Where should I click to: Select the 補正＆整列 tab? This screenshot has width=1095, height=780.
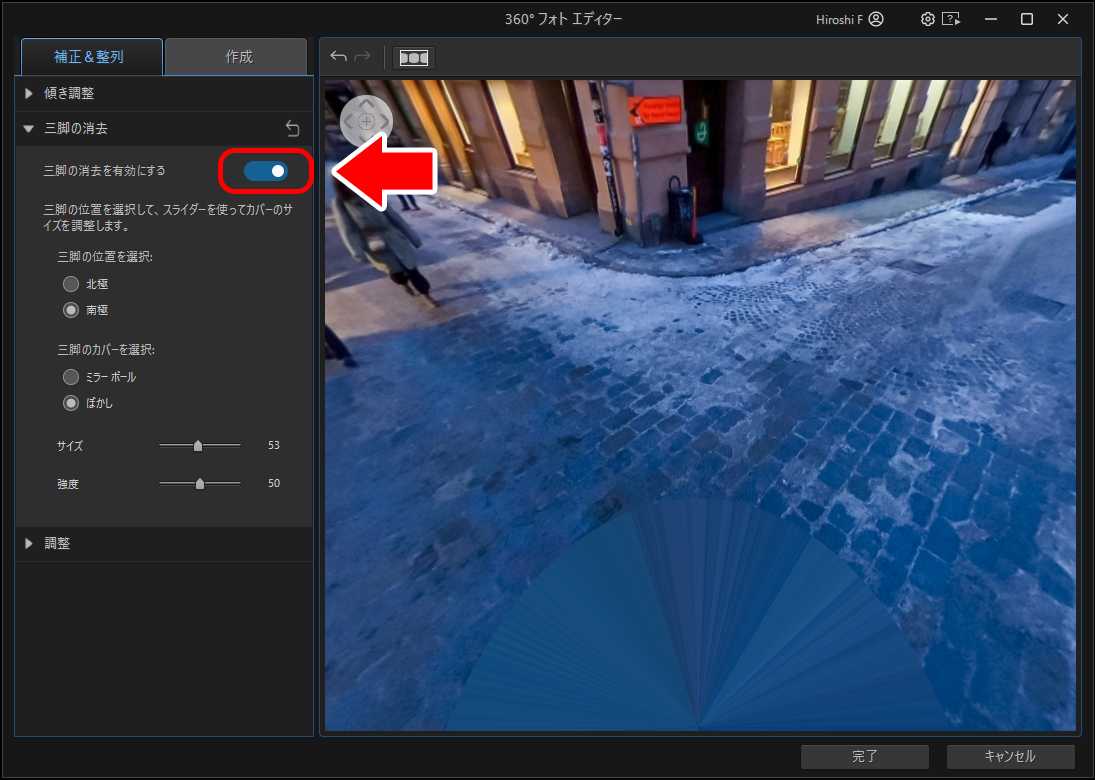pos(90,56)
